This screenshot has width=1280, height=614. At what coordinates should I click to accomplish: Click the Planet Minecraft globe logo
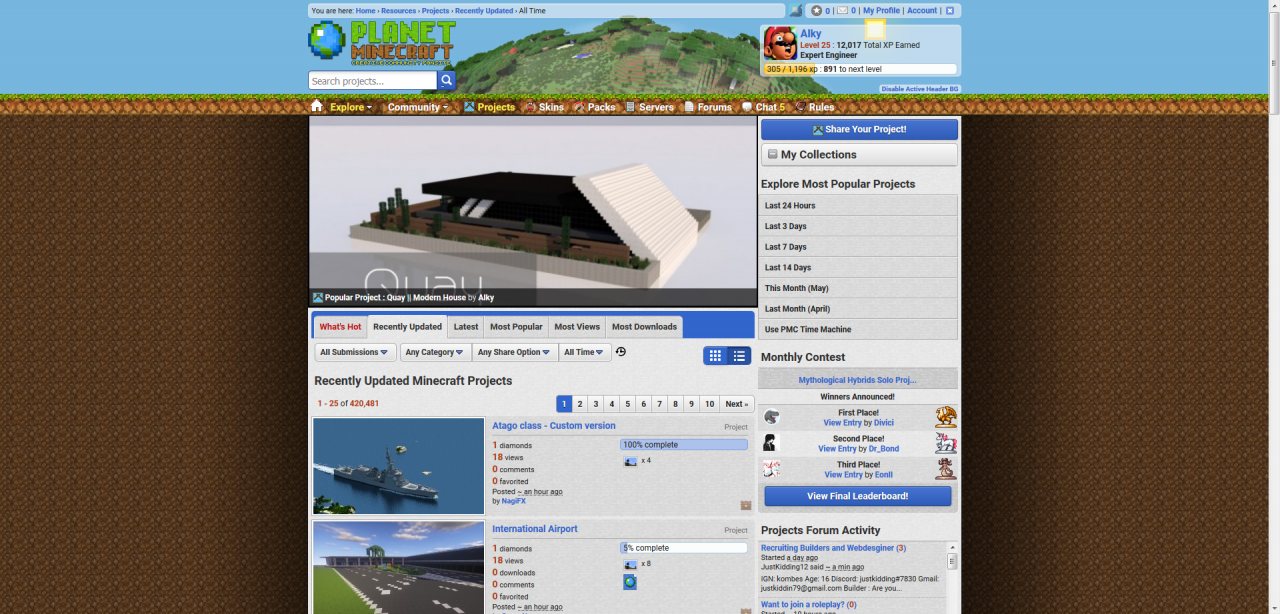(x=326, y=42)
